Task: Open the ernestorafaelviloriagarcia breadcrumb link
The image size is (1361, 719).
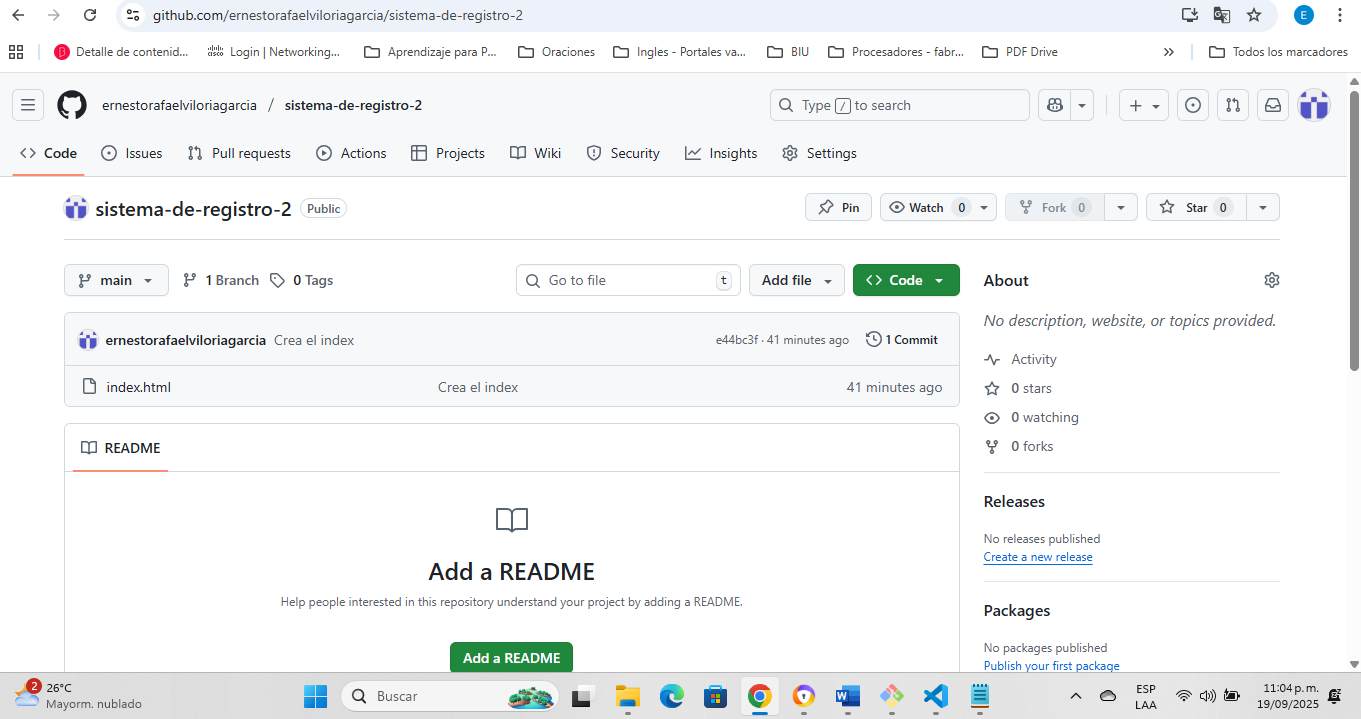Action: pyautogui.click(x=179, y=105)
